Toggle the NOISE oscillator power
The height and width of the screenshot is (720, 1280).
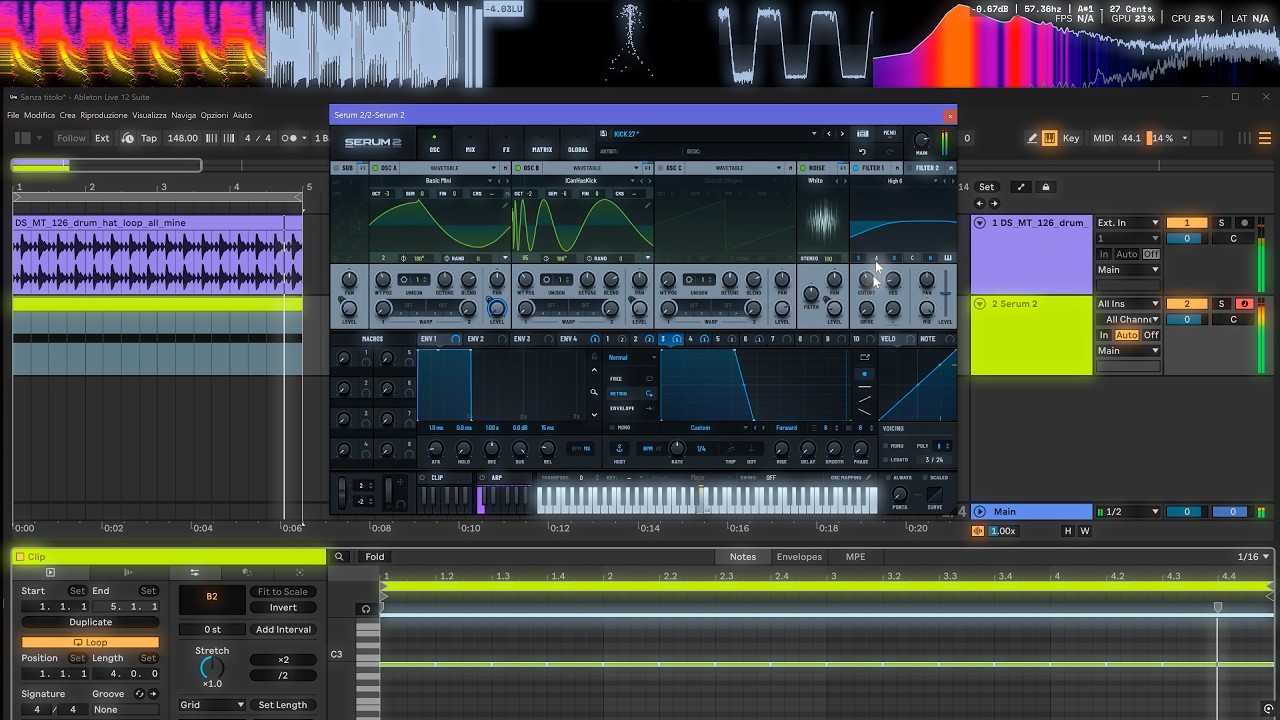click(x=803, y=168)
